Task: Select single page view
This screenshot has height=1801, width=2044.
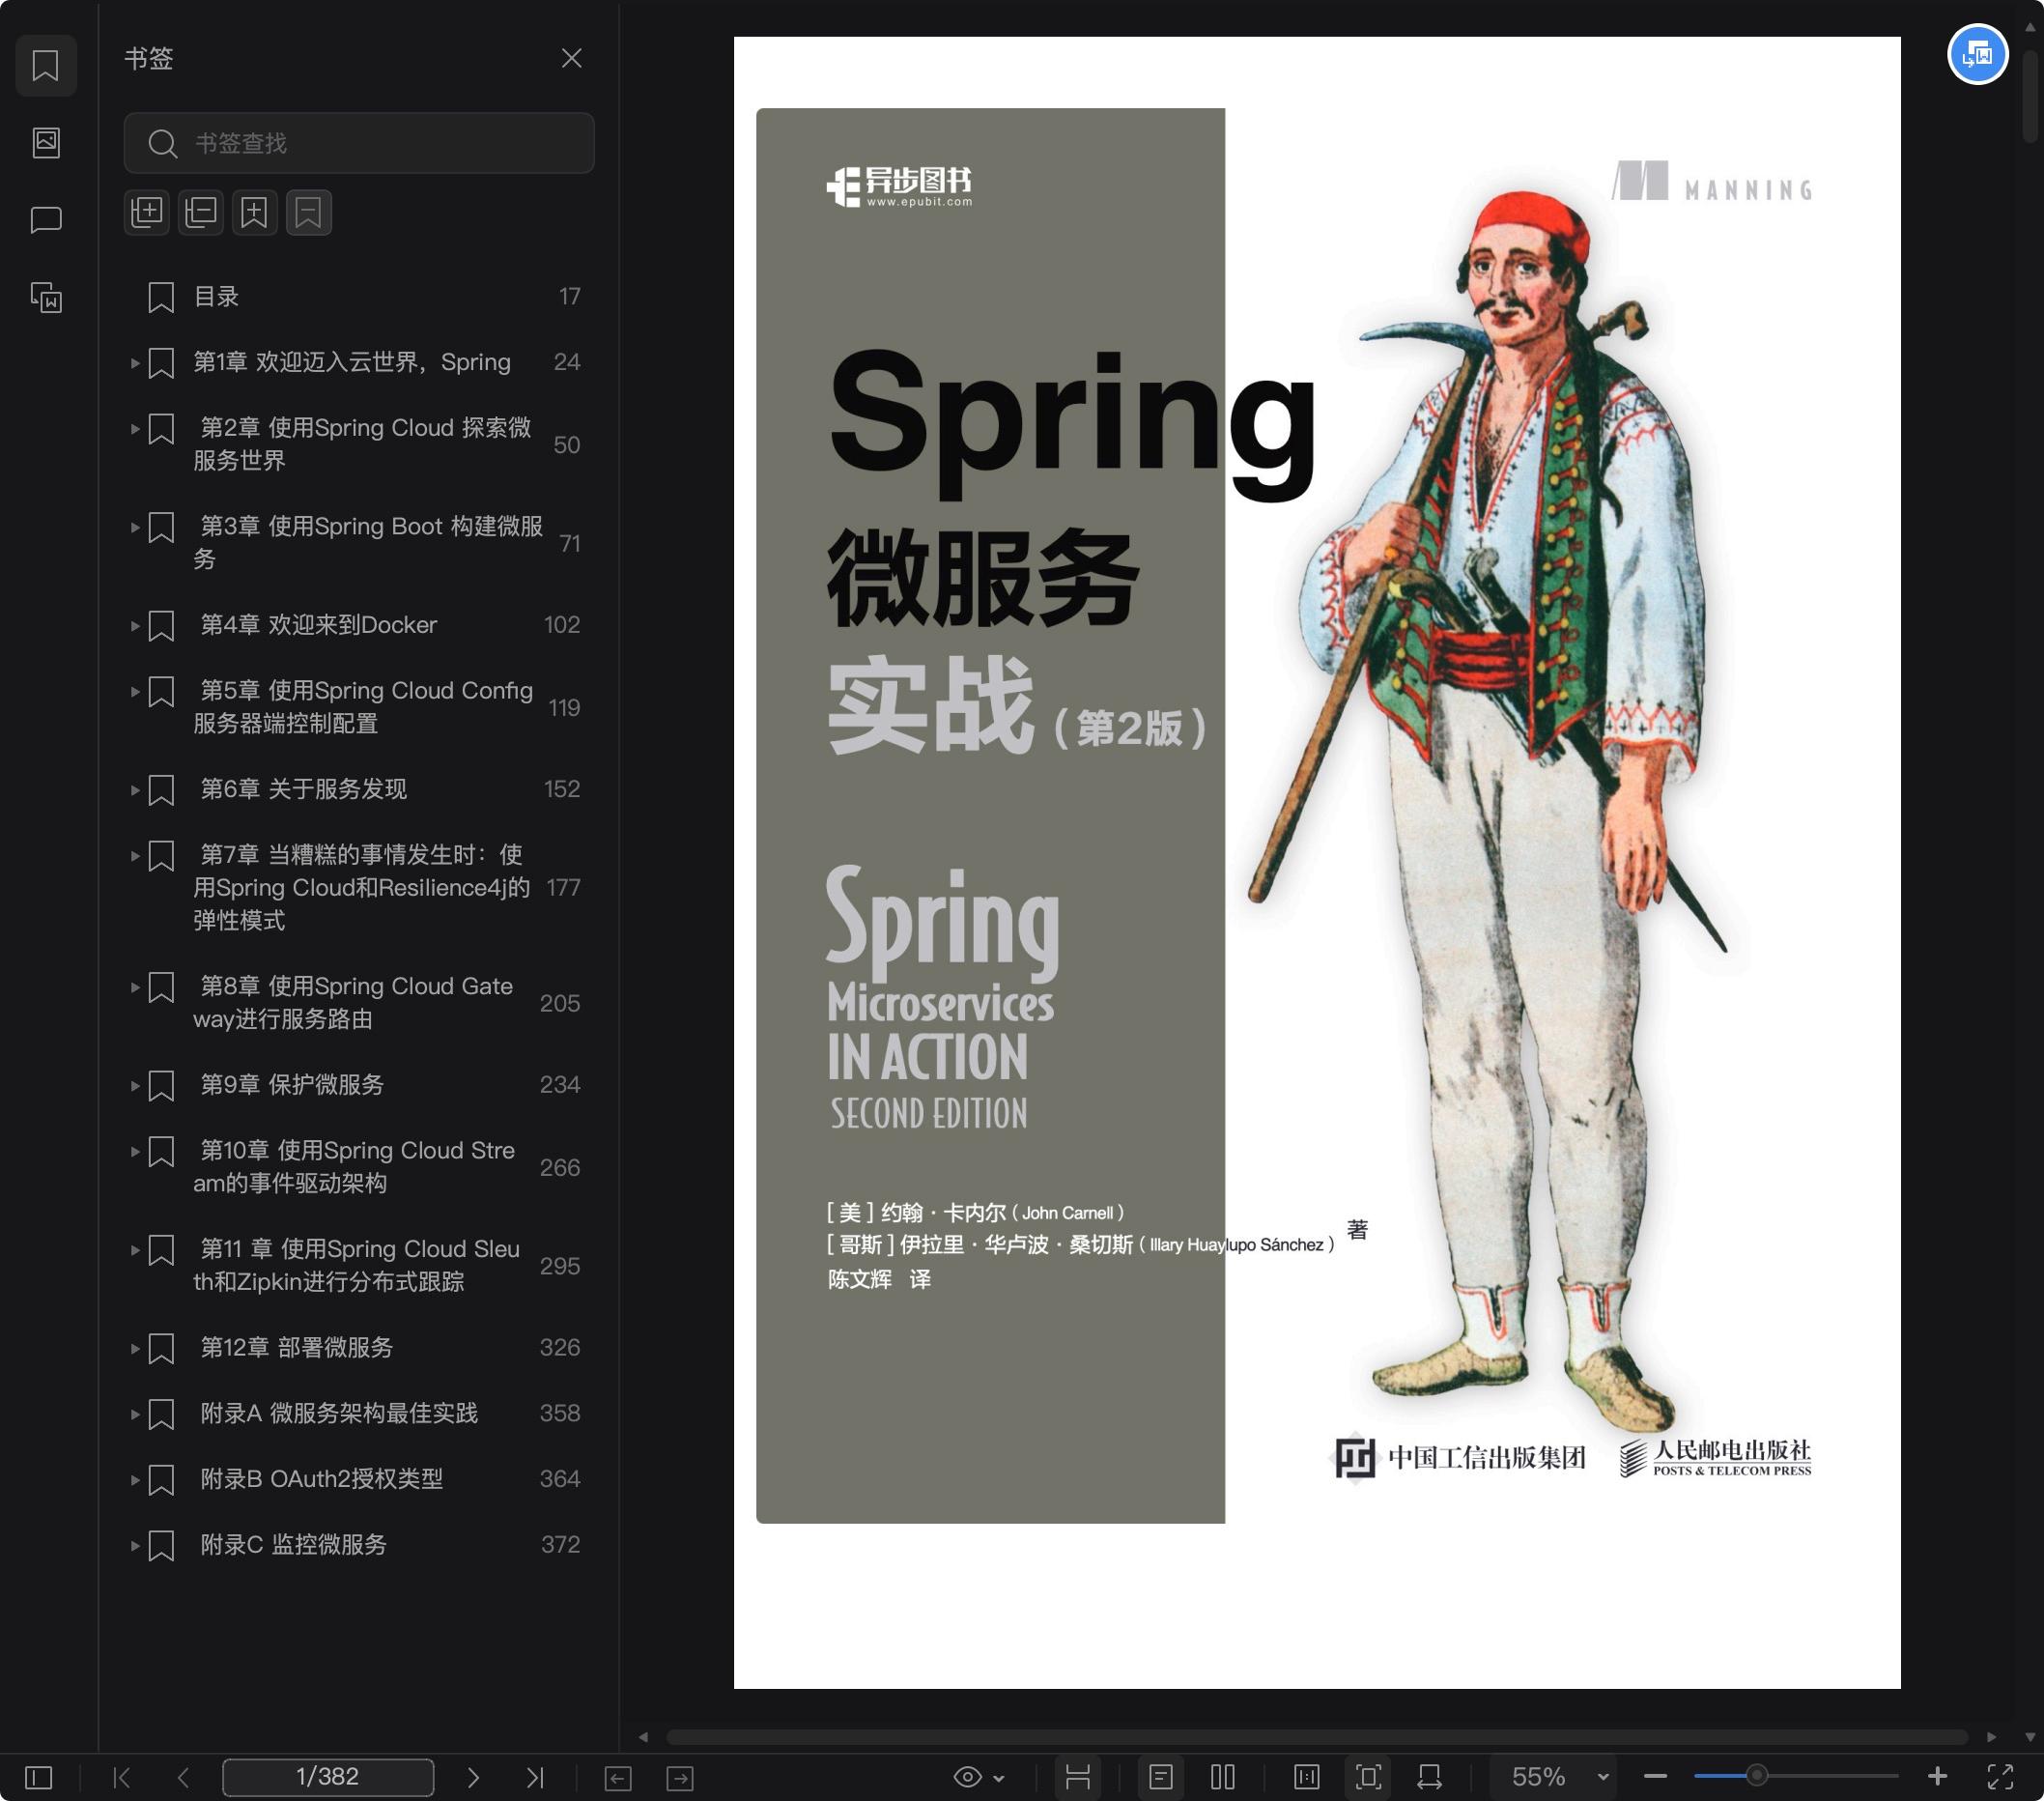Action: (x=1160, y=1777)
